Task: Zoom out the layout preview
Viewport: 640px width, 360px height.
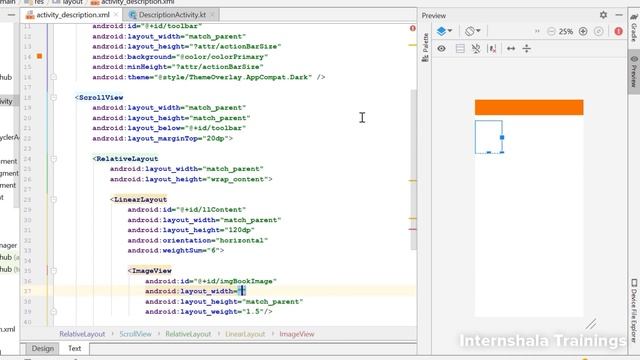Action: (551, 31)
